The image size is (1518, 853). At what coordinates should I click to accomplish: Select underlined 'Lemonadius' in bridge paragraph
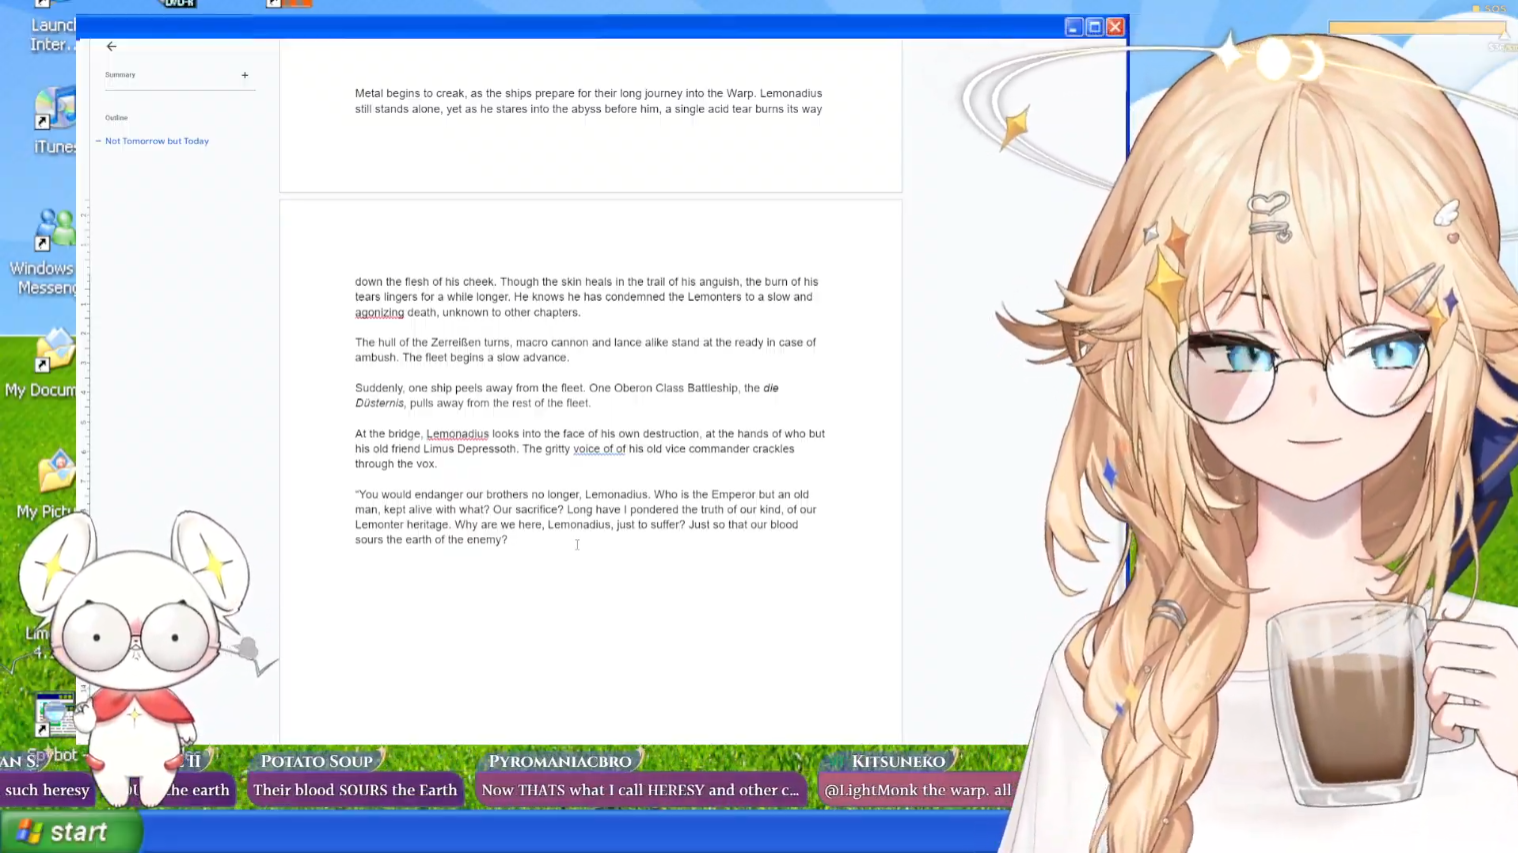tap(457, 434)
